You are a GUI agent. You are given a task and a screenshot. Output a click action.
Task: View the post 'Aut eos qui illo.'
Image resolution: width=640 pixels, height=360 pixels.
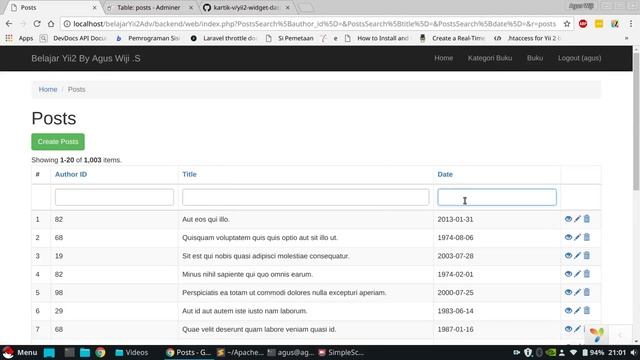tap(568, 219)
